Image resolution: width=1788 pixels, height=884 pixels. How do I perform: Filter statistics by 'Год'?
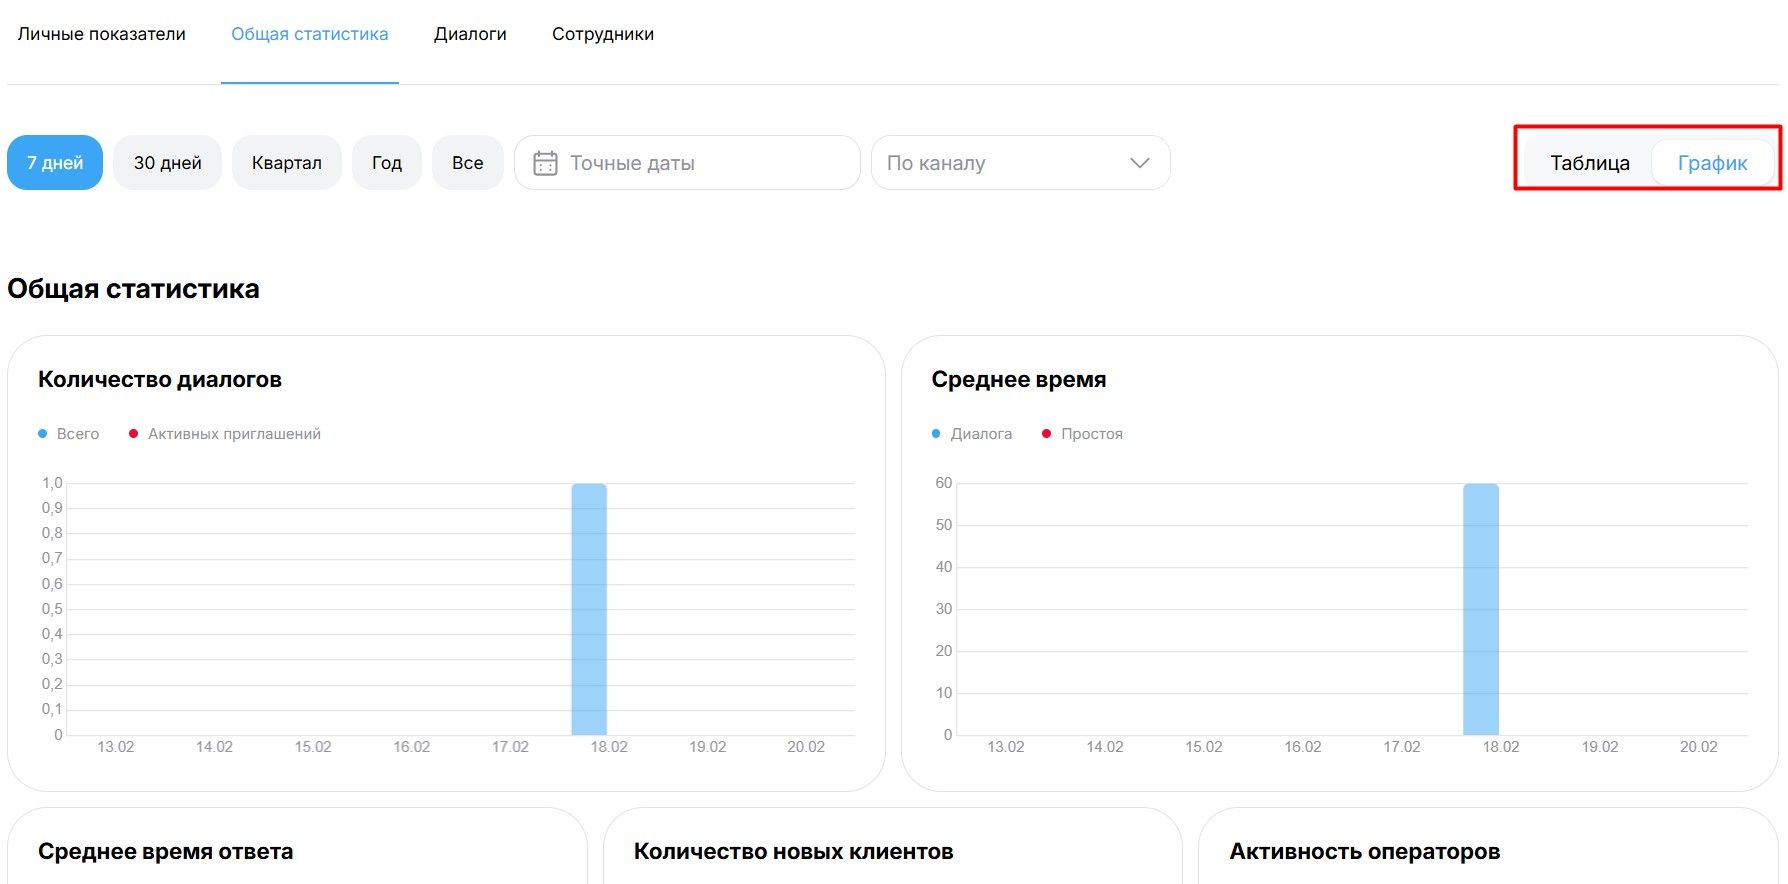click(387, 163)
